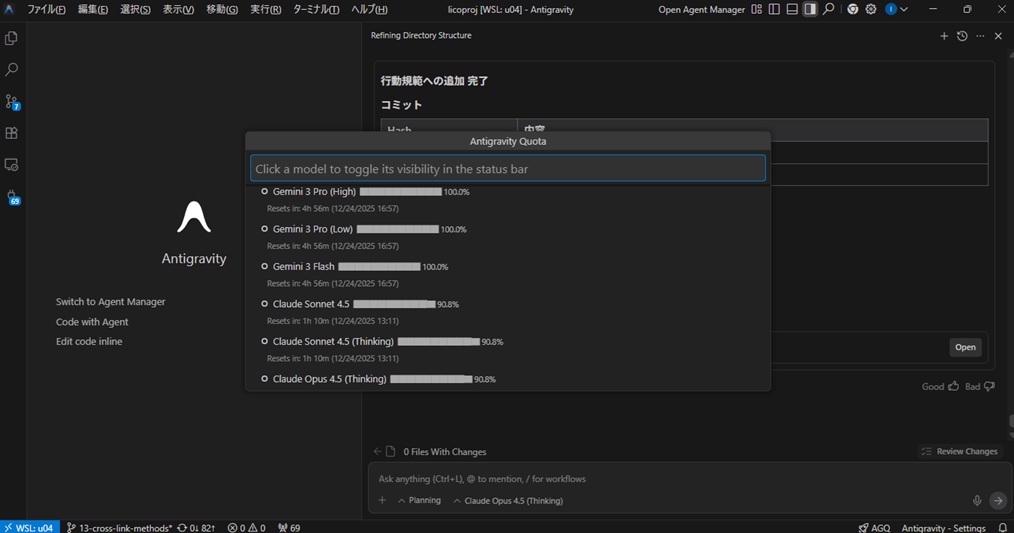Open the Extensions view in activity bar
The height and width of the screenshot is (533, 1014).
12,133
